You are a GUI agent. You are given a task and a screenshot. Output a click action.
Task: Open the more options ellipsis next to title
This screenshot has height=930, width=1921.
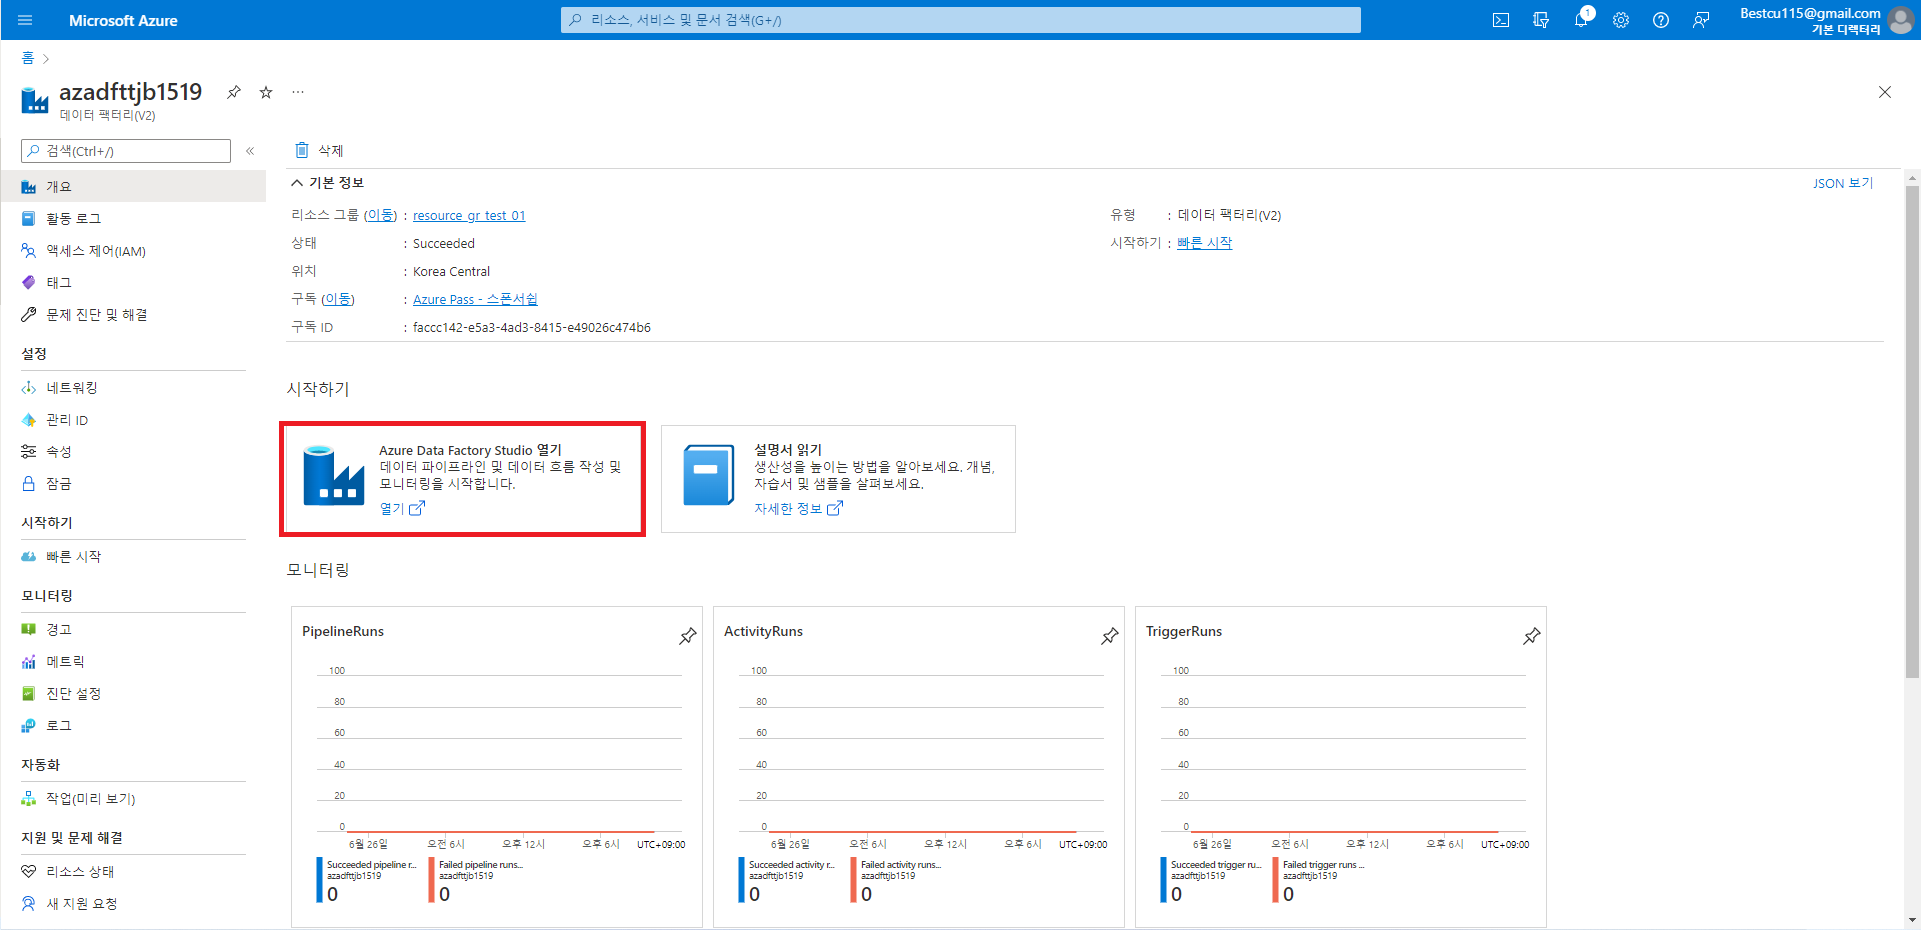tap(298, 92)
